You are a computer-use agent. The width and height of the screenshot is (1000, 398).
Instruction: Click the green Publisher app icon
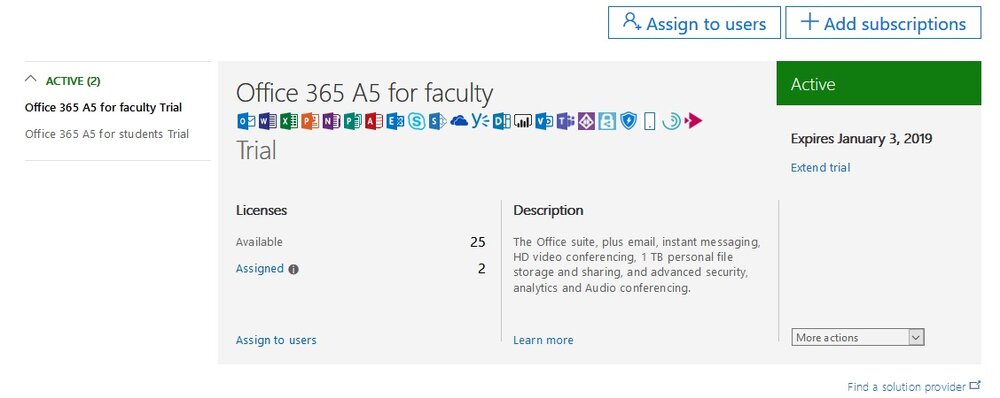(x=353, y=121)
